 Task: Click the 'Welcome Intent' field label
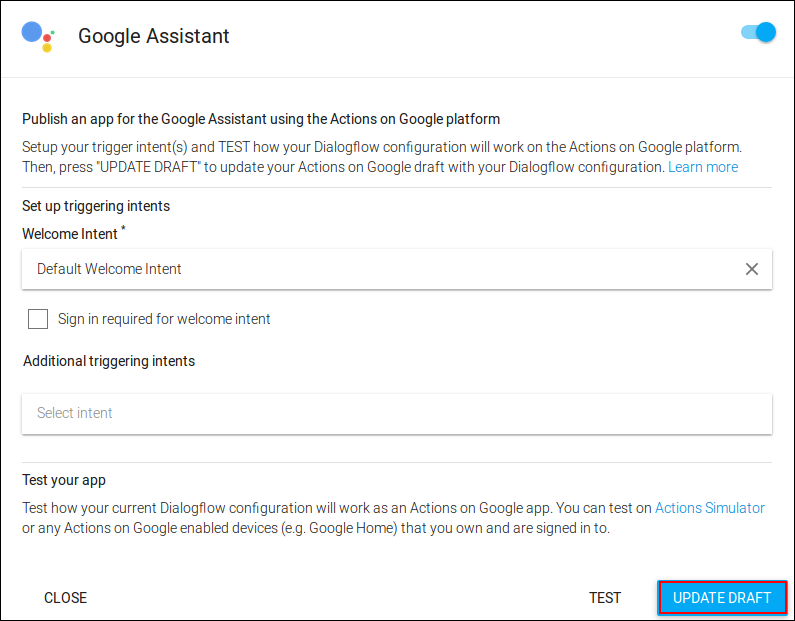coord(70,234)
